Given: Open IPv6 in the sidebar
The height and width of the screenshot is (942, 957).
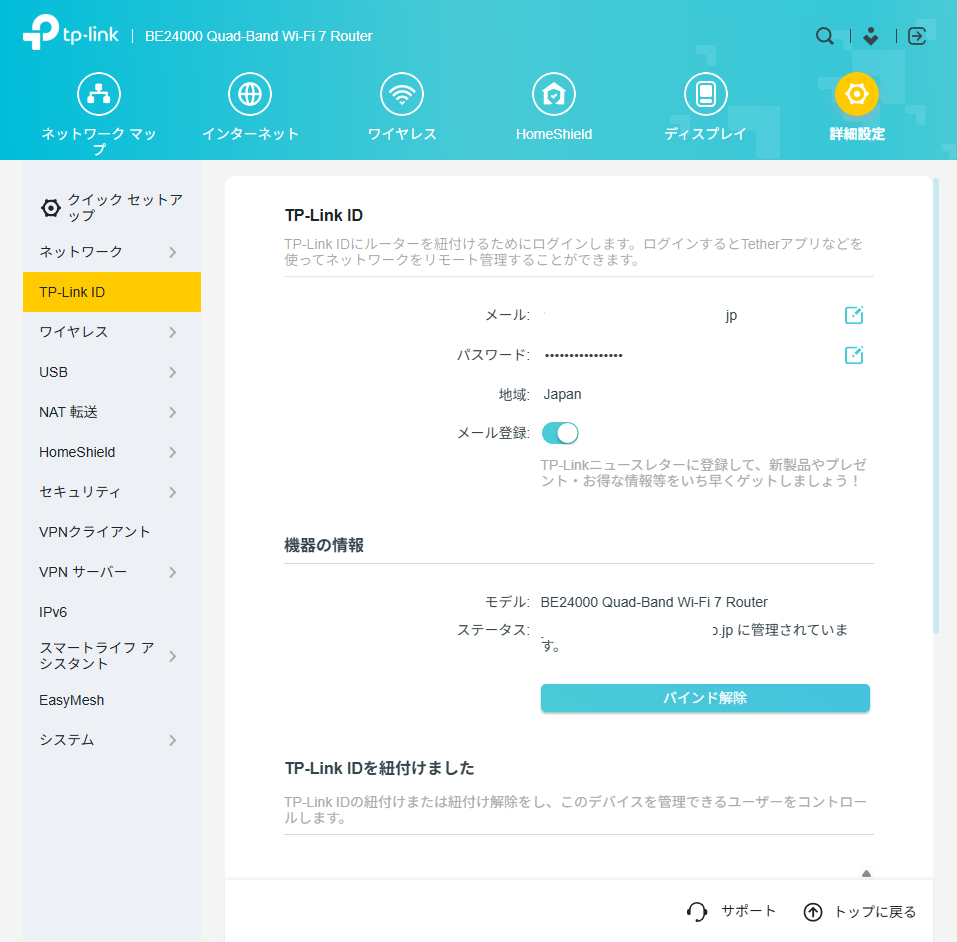Looking at the screenshot, I should (x=112, y=612).
